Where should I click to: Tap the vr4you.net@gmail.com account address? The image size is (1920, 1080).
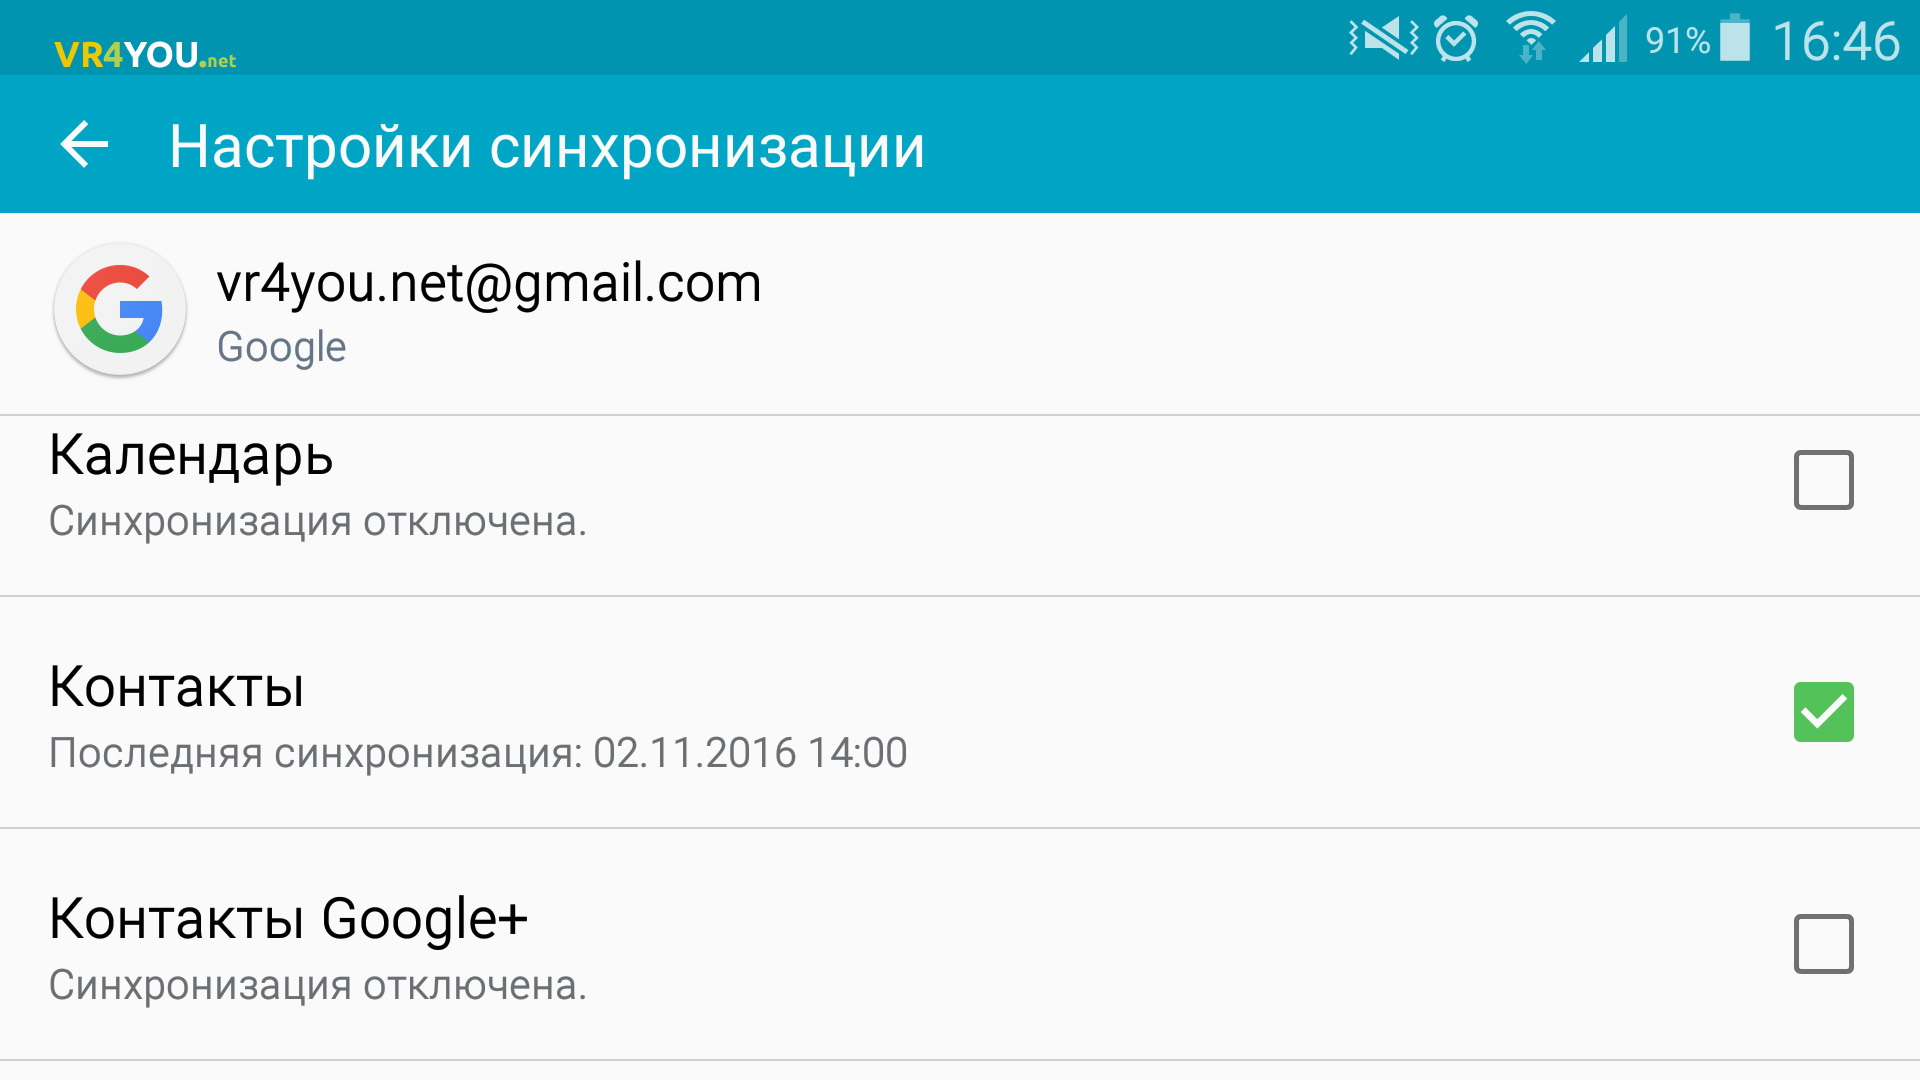tap(489, 284)
